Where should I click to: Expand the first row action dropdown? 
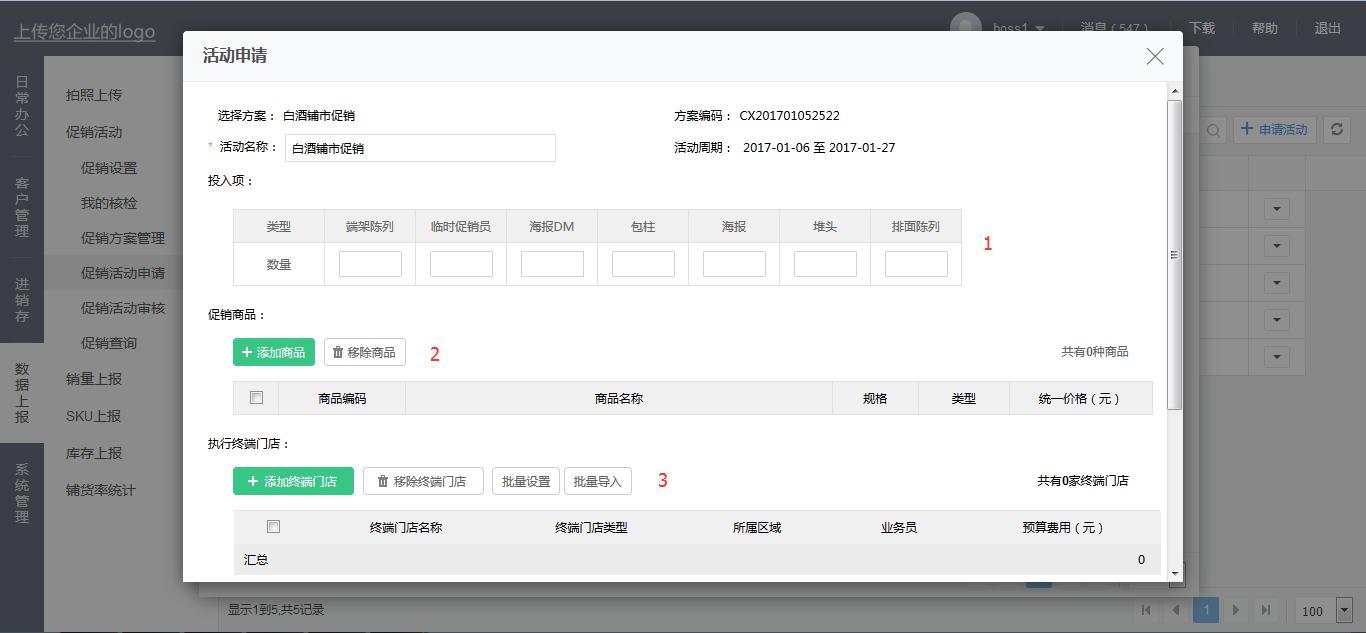(1276, 209)
